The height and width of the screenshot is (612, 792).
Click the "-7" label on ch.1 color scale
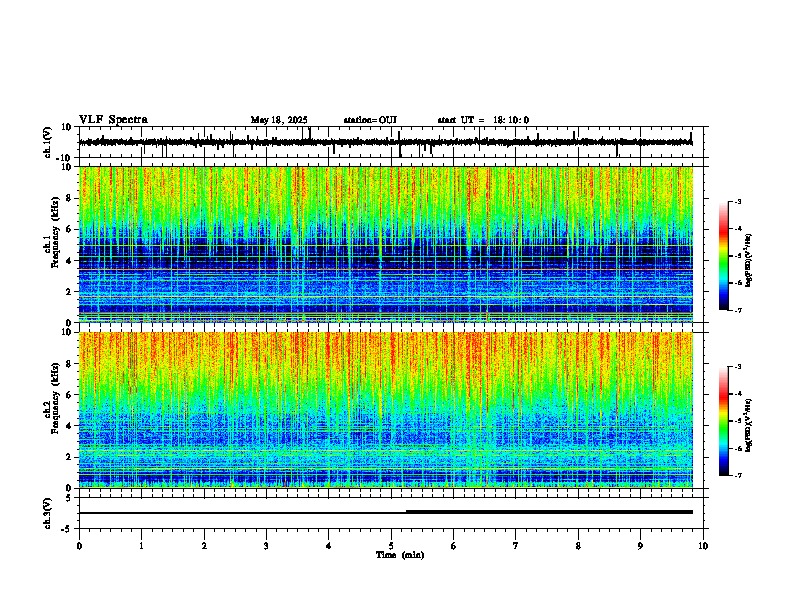(737, 310)
